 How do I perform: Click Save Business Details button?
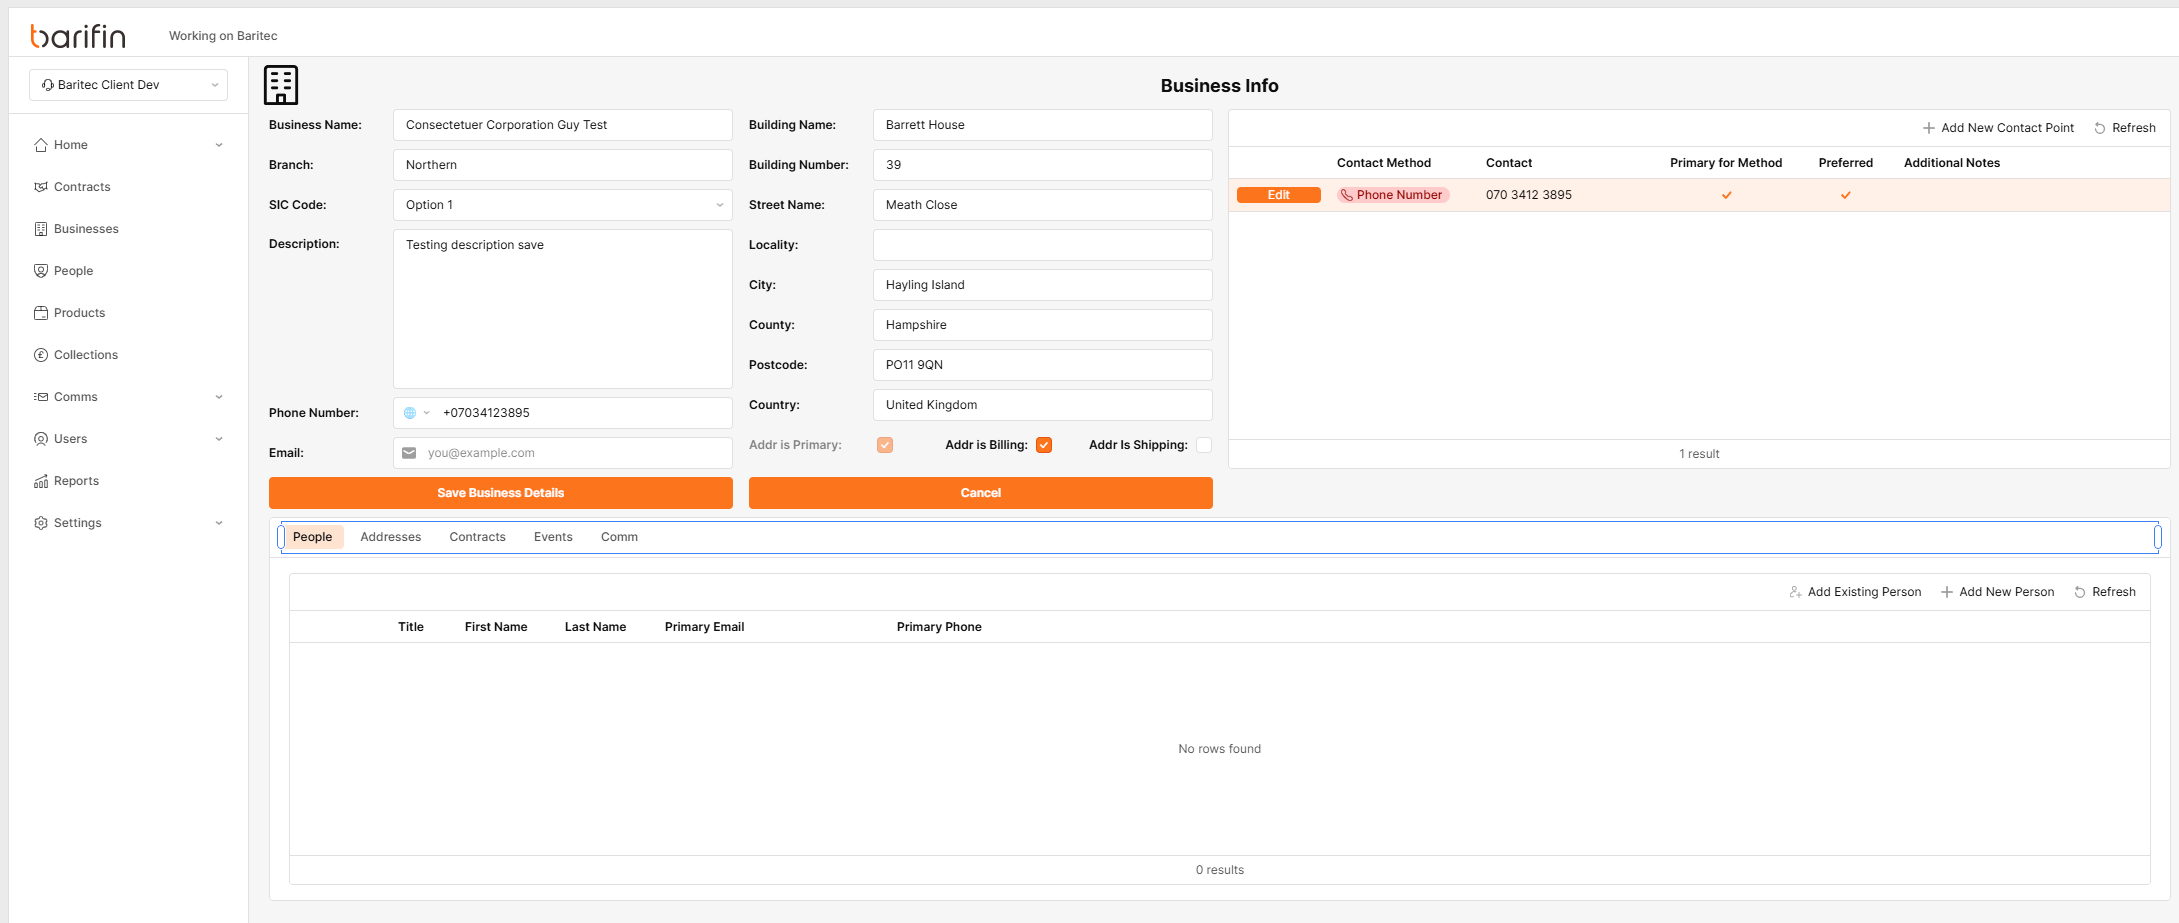tap(500, 493)
